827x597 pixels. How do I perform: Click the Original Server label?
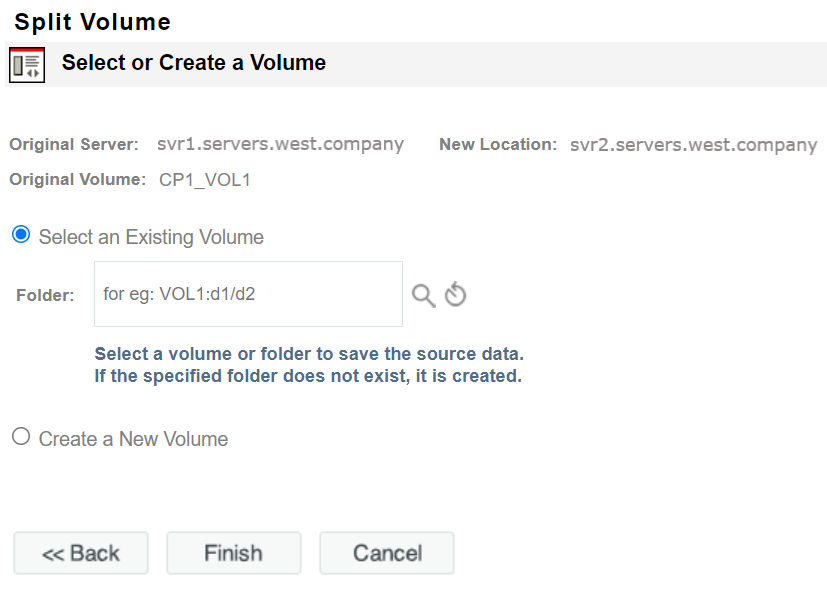(74, 145)
